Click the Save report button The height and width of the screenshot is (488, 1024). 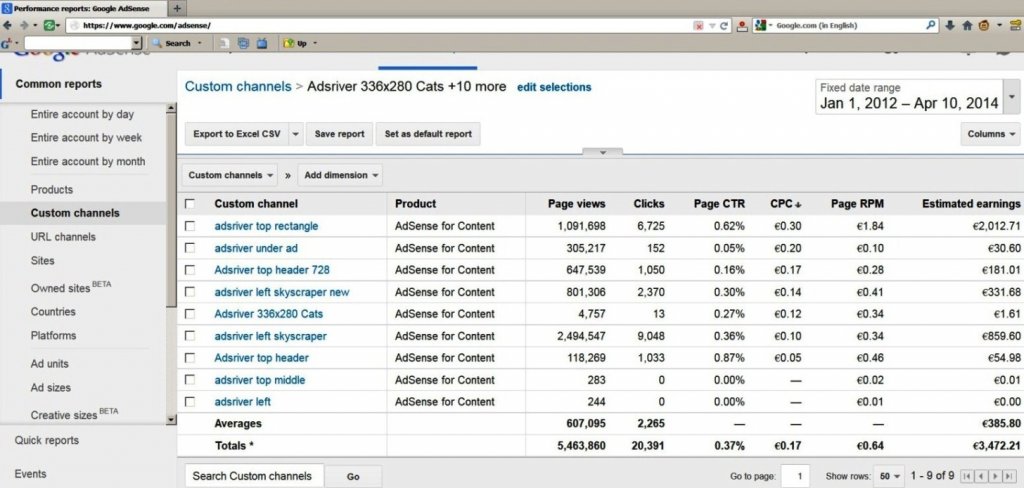(339, 133)
